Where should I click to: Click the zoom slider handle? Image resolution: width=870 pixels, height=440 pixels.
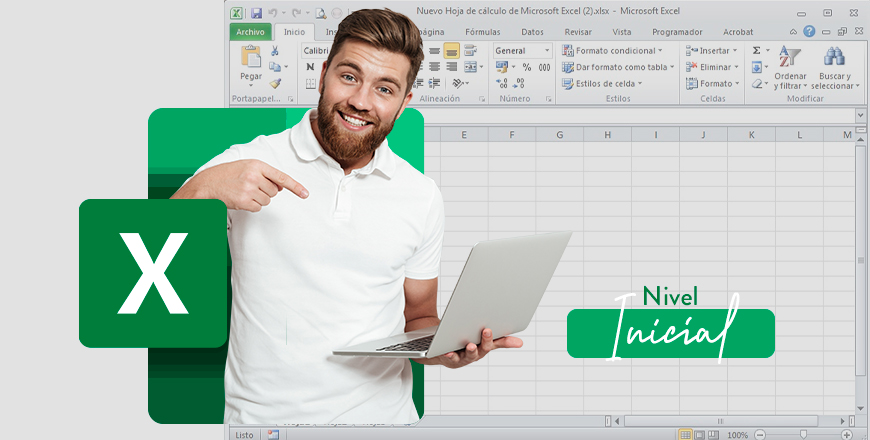[x=803, y=435]
